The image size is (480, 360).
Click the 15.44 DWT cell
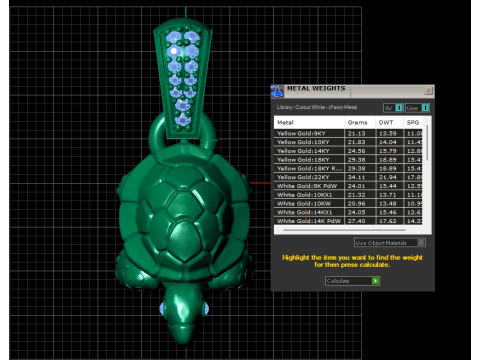pyautogui.click(x=389, y=186)
